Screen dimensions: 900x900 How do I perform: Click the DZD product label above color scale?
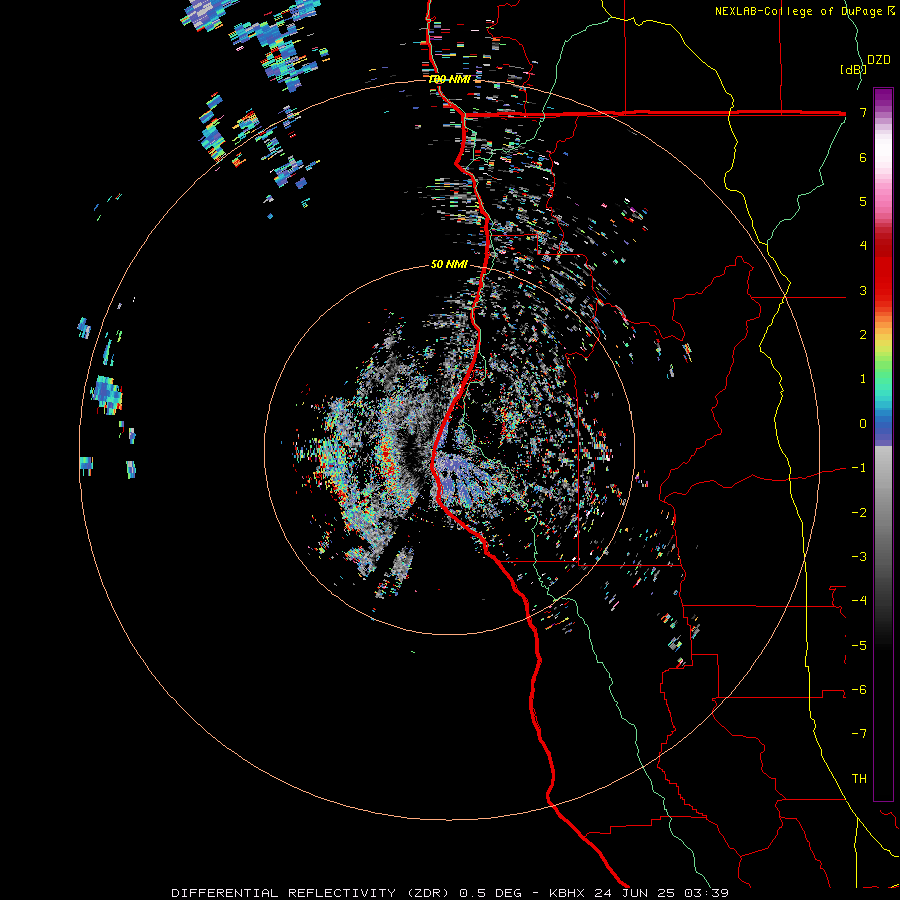click(879, 60)
